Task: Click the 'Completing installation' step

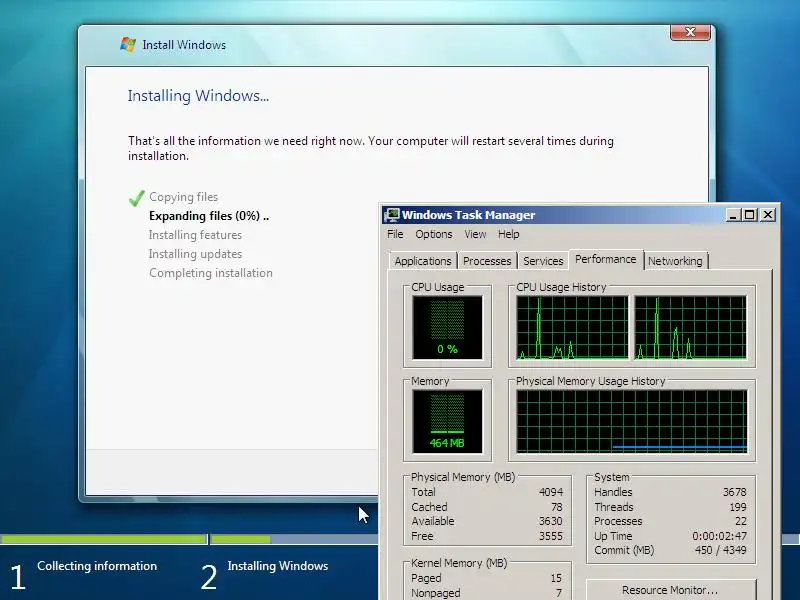Action: (x=211, y=273)
